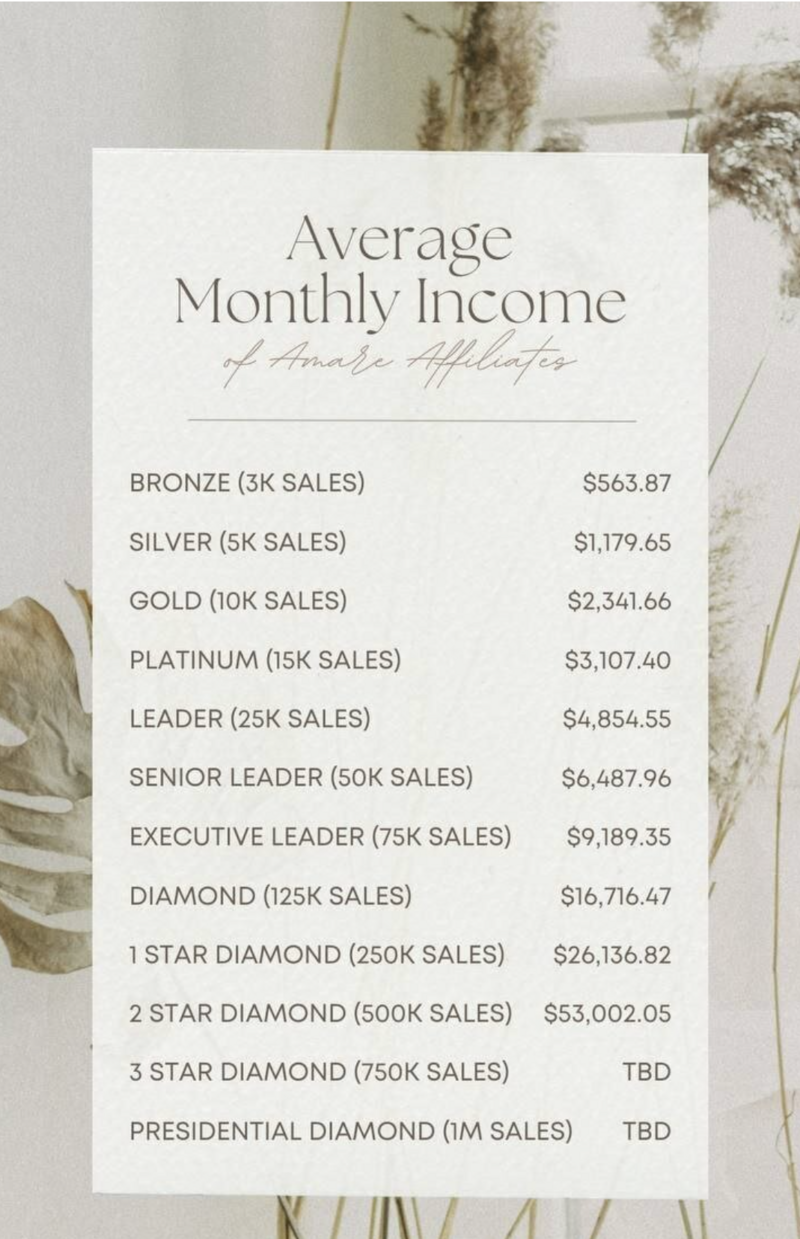Click the $9,189.35 amount
Image resolution: width=800 pixels, height=1239 pixels.
click(x=619, y=837)
